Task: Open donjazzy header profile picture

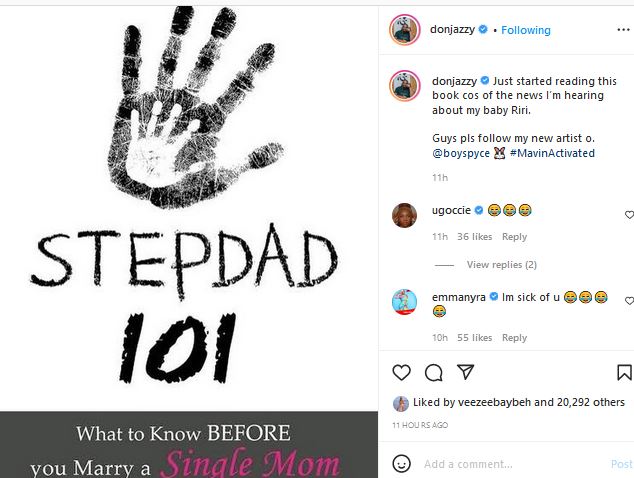Action: pos(405,30)
